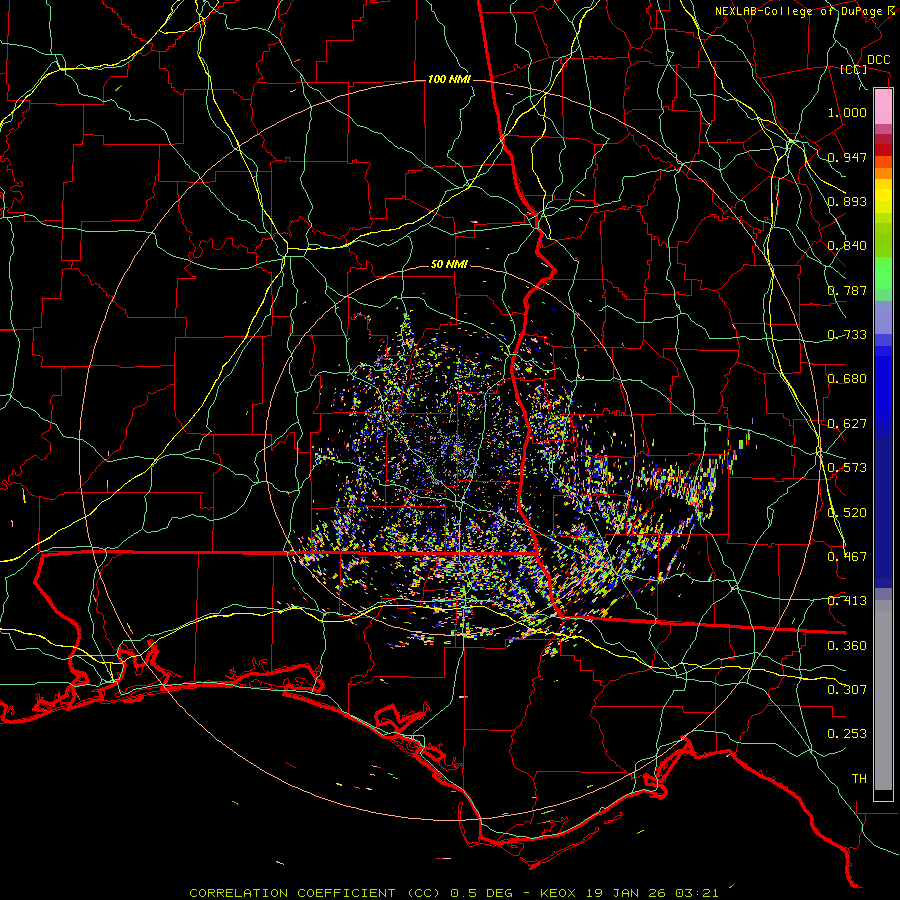
Task: Click the 0.733 legend value
Action: [x=847, y=335]
